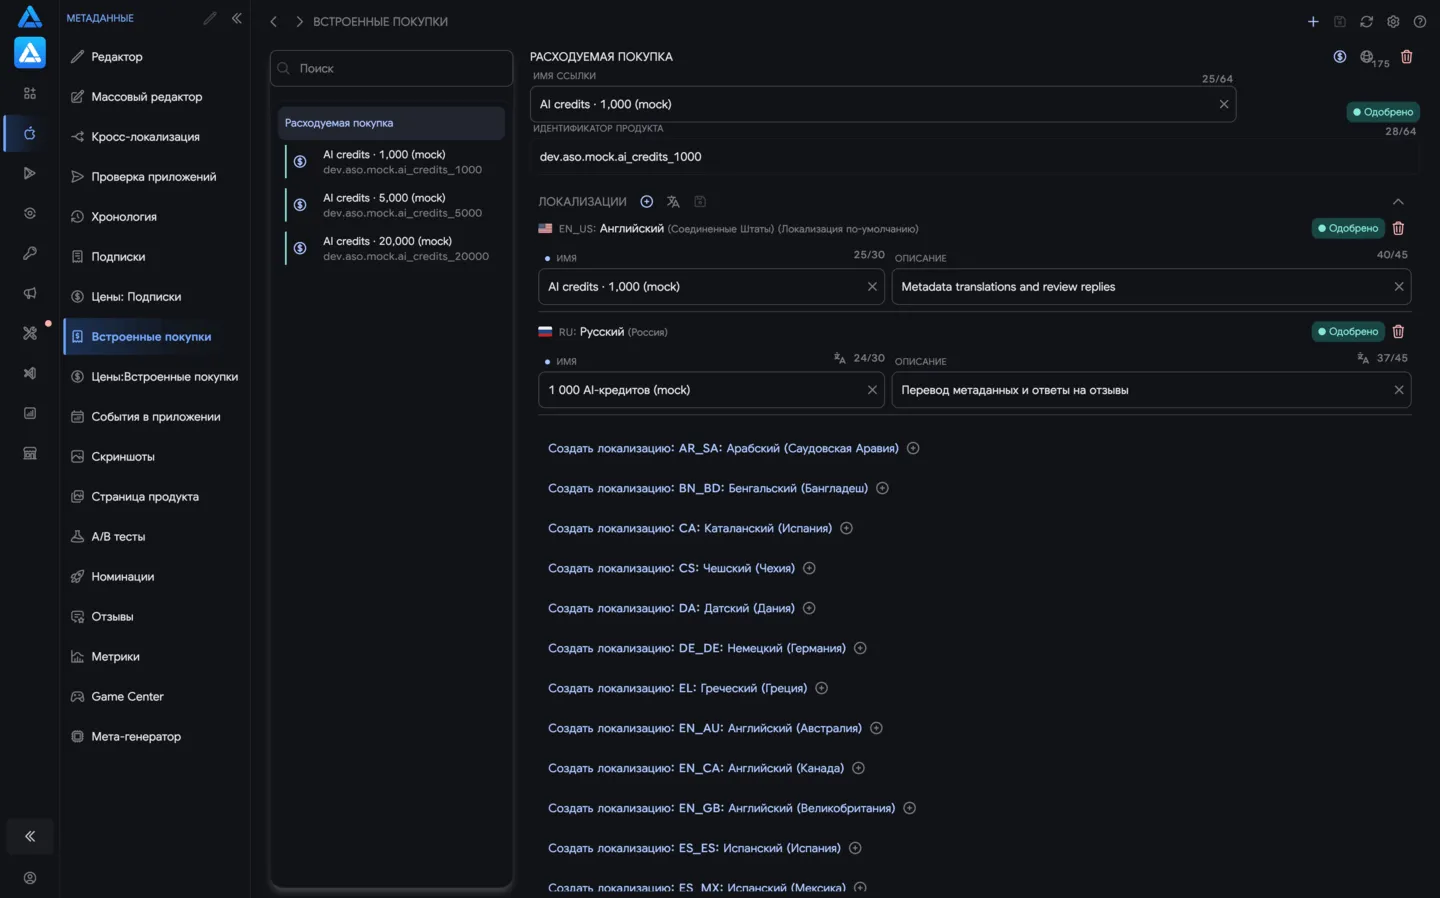1440x898 pixels.
Task: Delete the EN_US localization with trash icon
Action: (1398, 228)
